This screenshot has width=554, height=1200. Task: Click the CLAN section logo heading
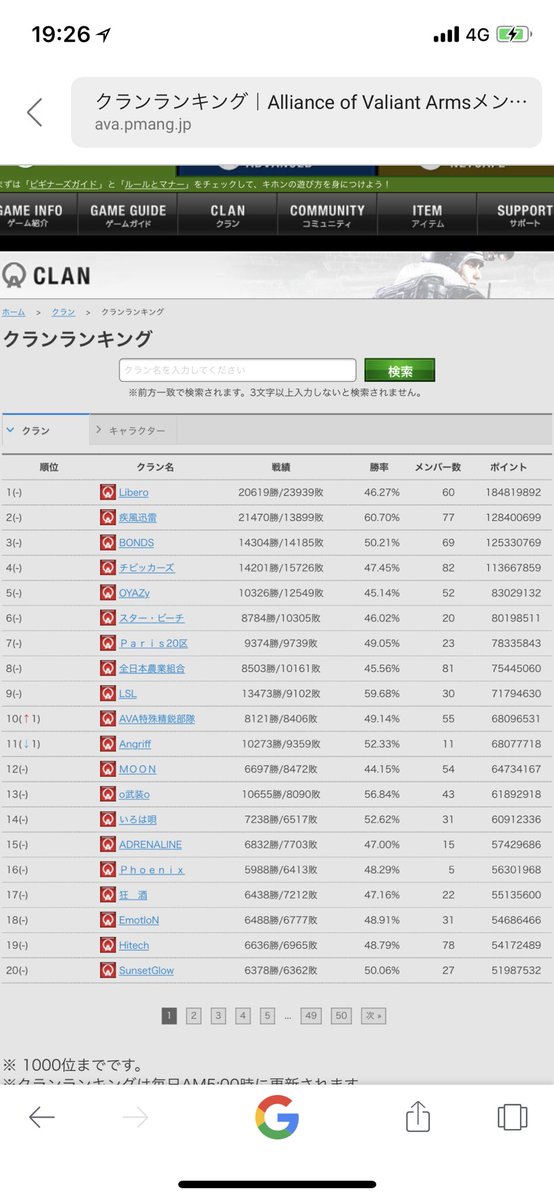coord(46,276)
